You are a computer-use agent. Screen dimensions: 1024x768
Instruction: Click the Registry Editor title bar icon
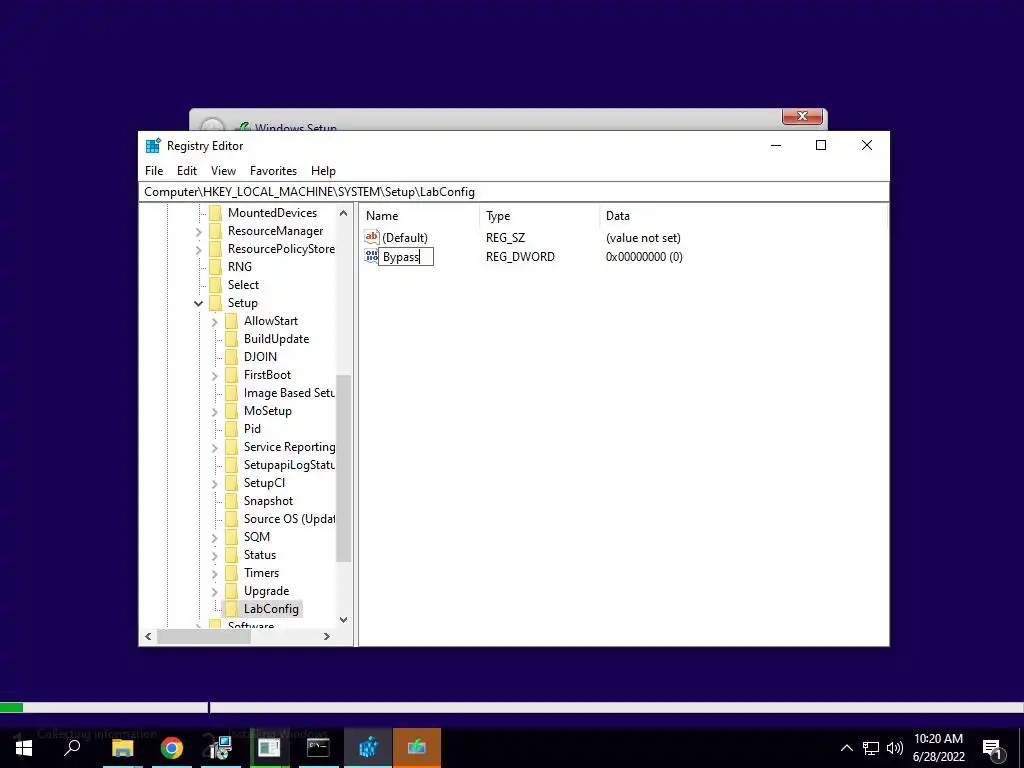coord(153,146)
